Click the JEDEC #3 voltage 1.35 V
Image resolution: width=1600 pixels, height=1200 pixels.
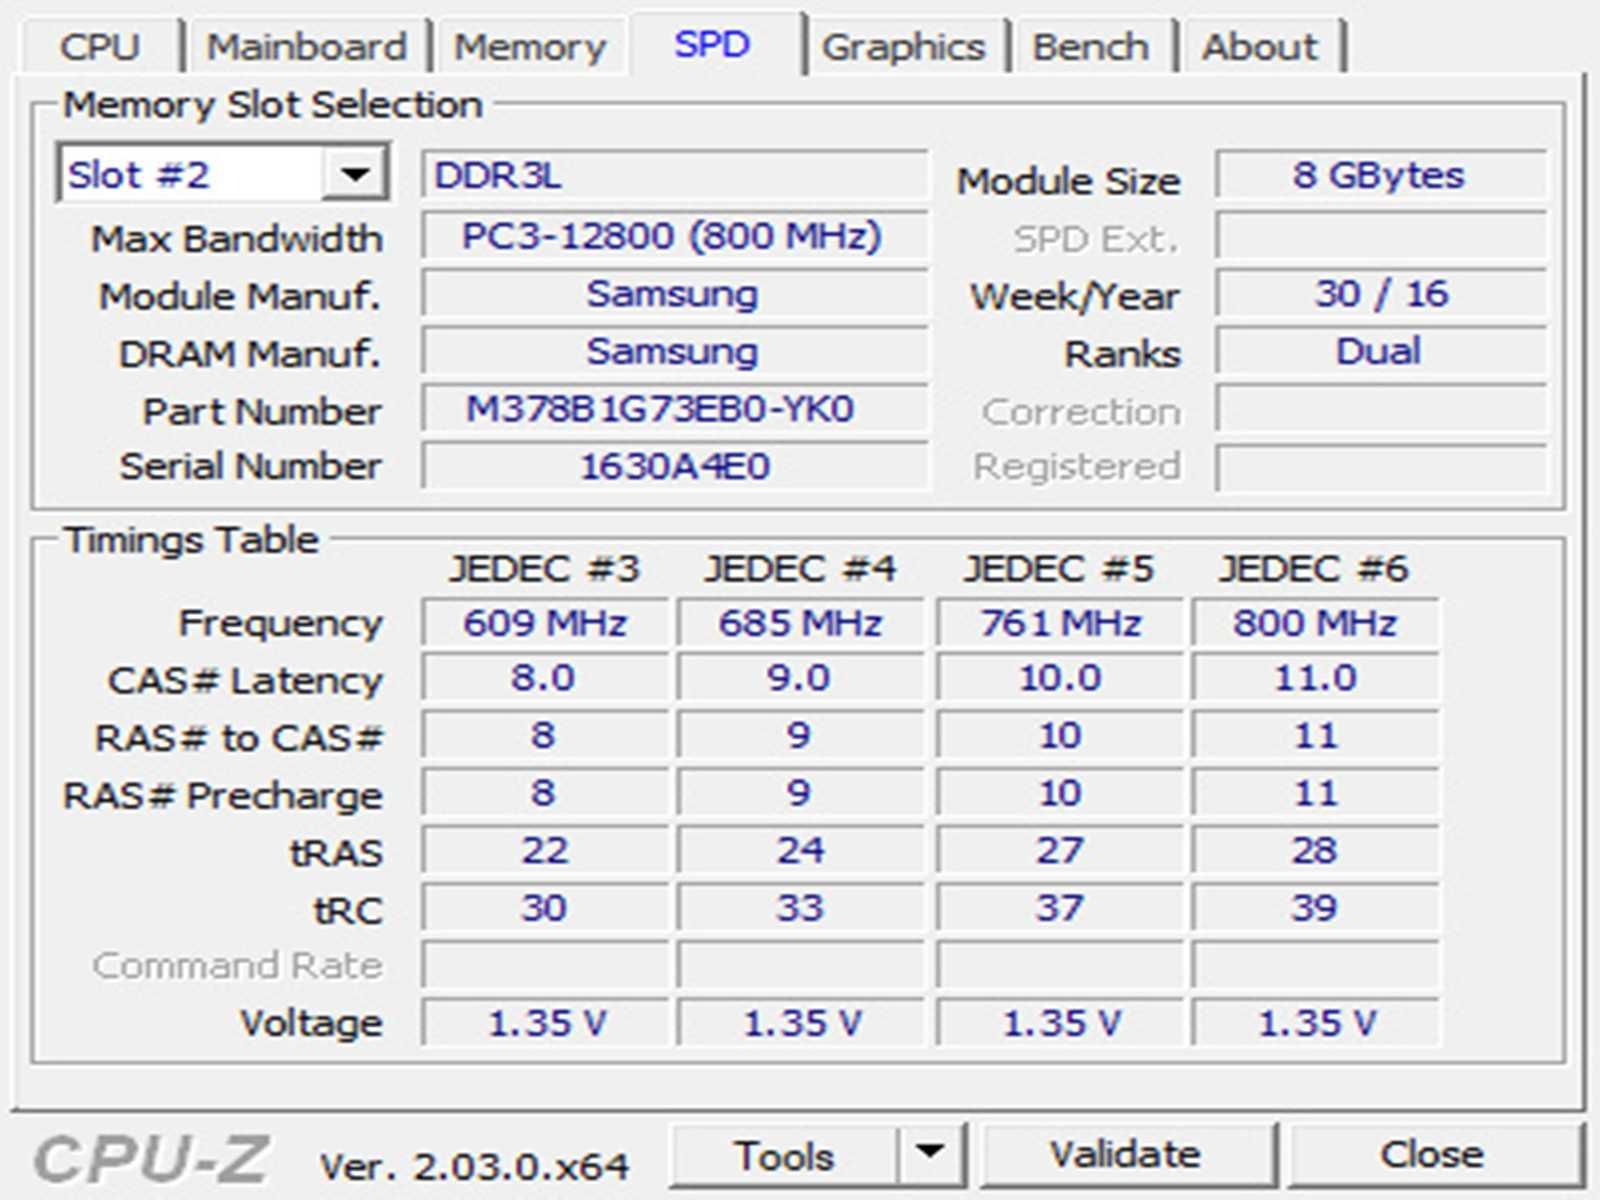click(545, 1023)
